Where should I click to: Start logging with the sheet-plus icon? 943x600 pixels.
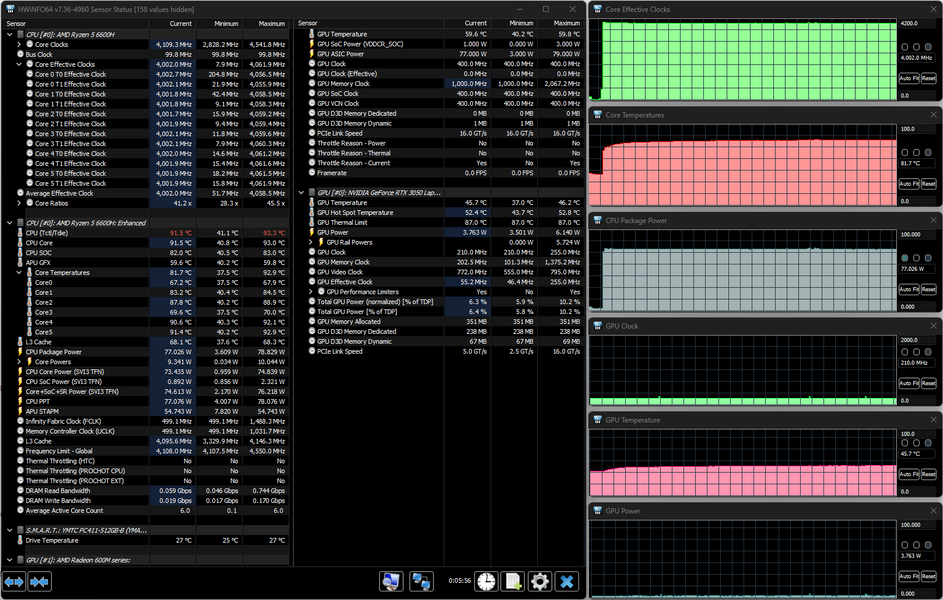click(513, 581)
